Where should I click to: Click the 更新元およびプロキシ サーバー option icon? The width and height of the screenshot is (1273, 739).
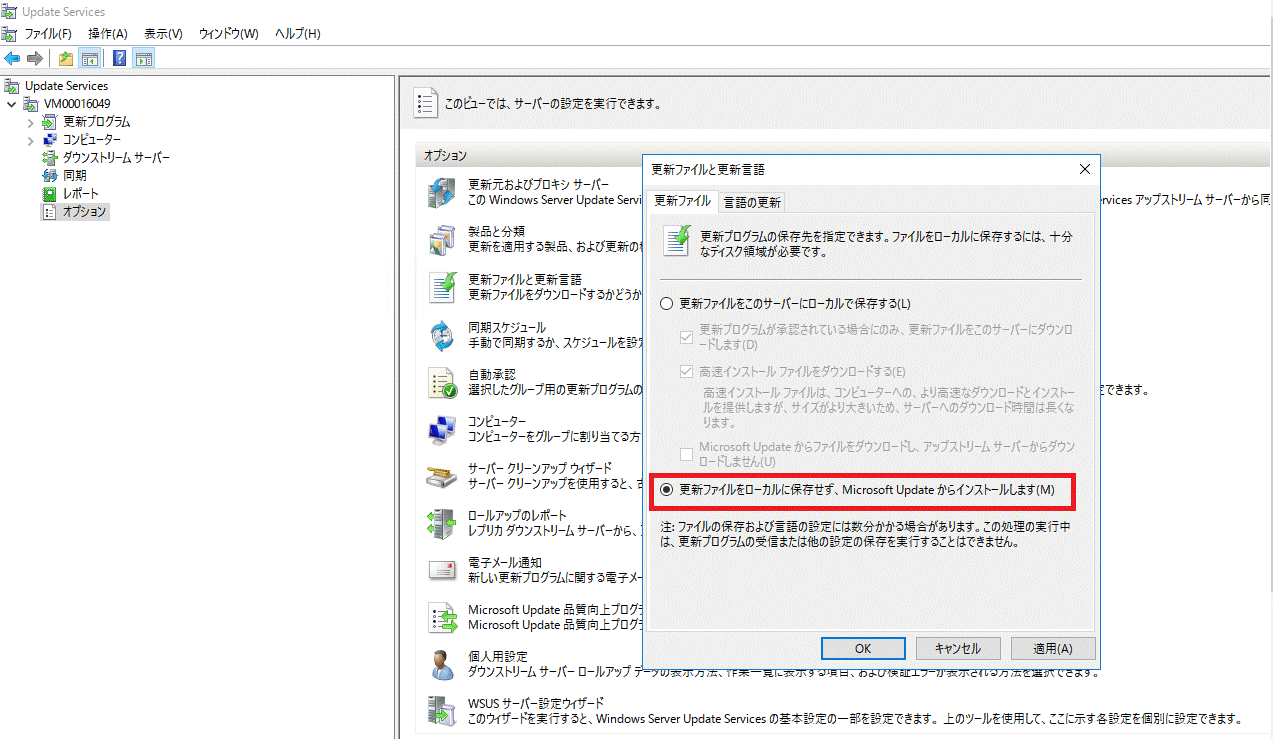(x=442, y=192)
